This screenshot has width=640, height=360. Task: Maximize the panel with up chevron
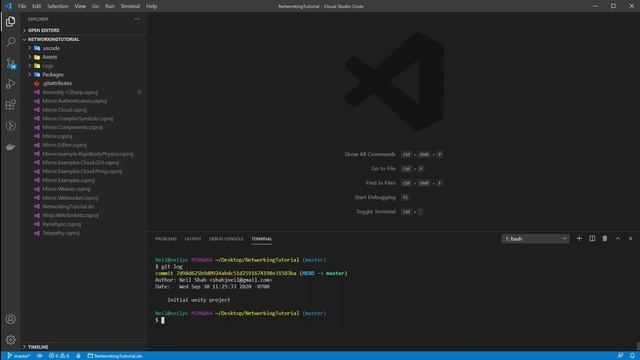click(618, 239)
